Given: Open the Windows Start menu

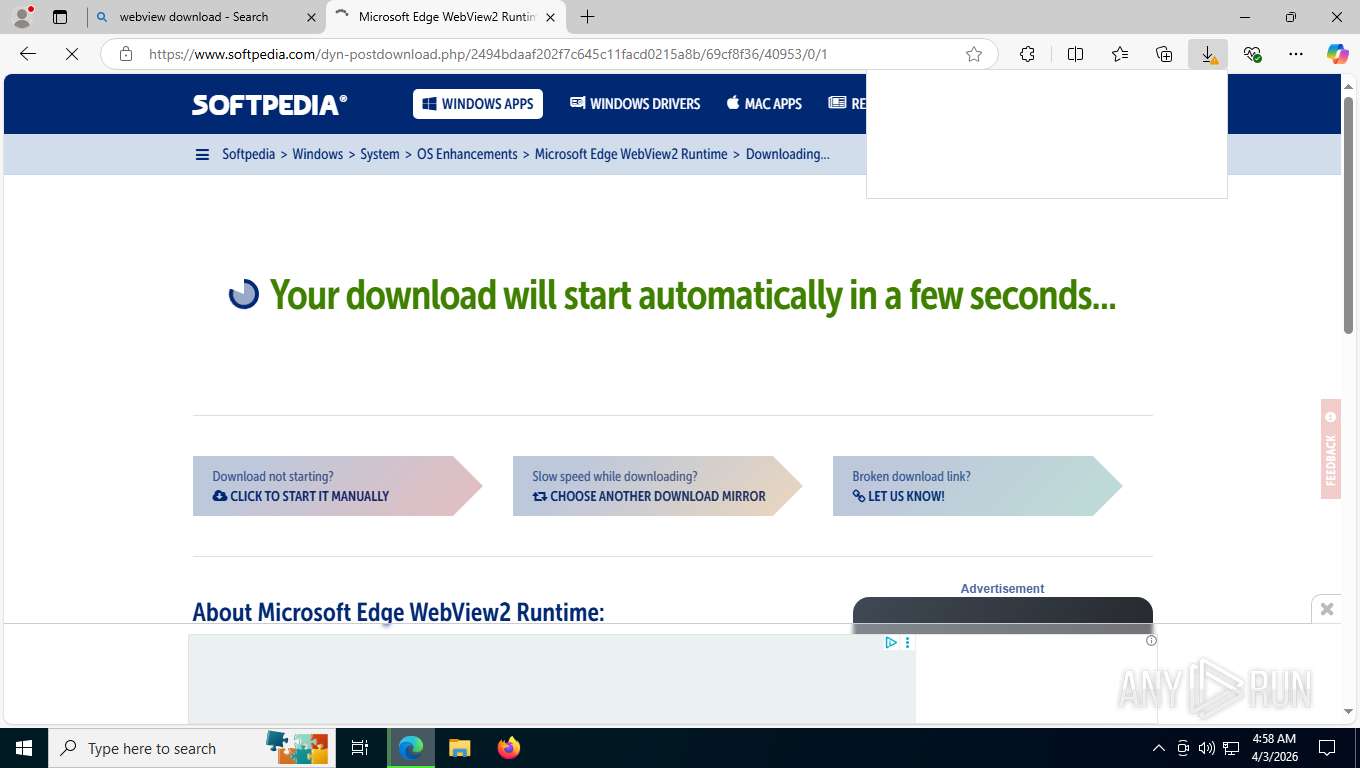Looking at the screenshot, I should 23,748.
